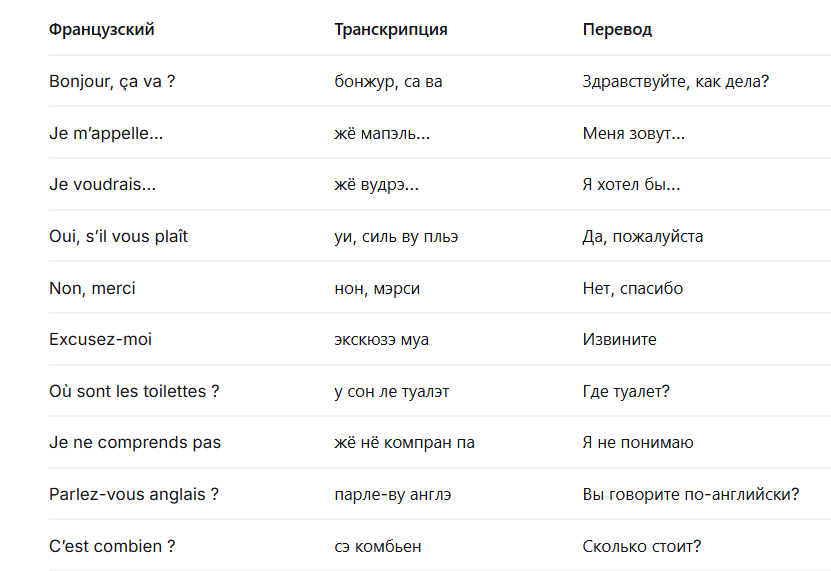Select Parlez-vous anglais ? phrase

point(134,495)
